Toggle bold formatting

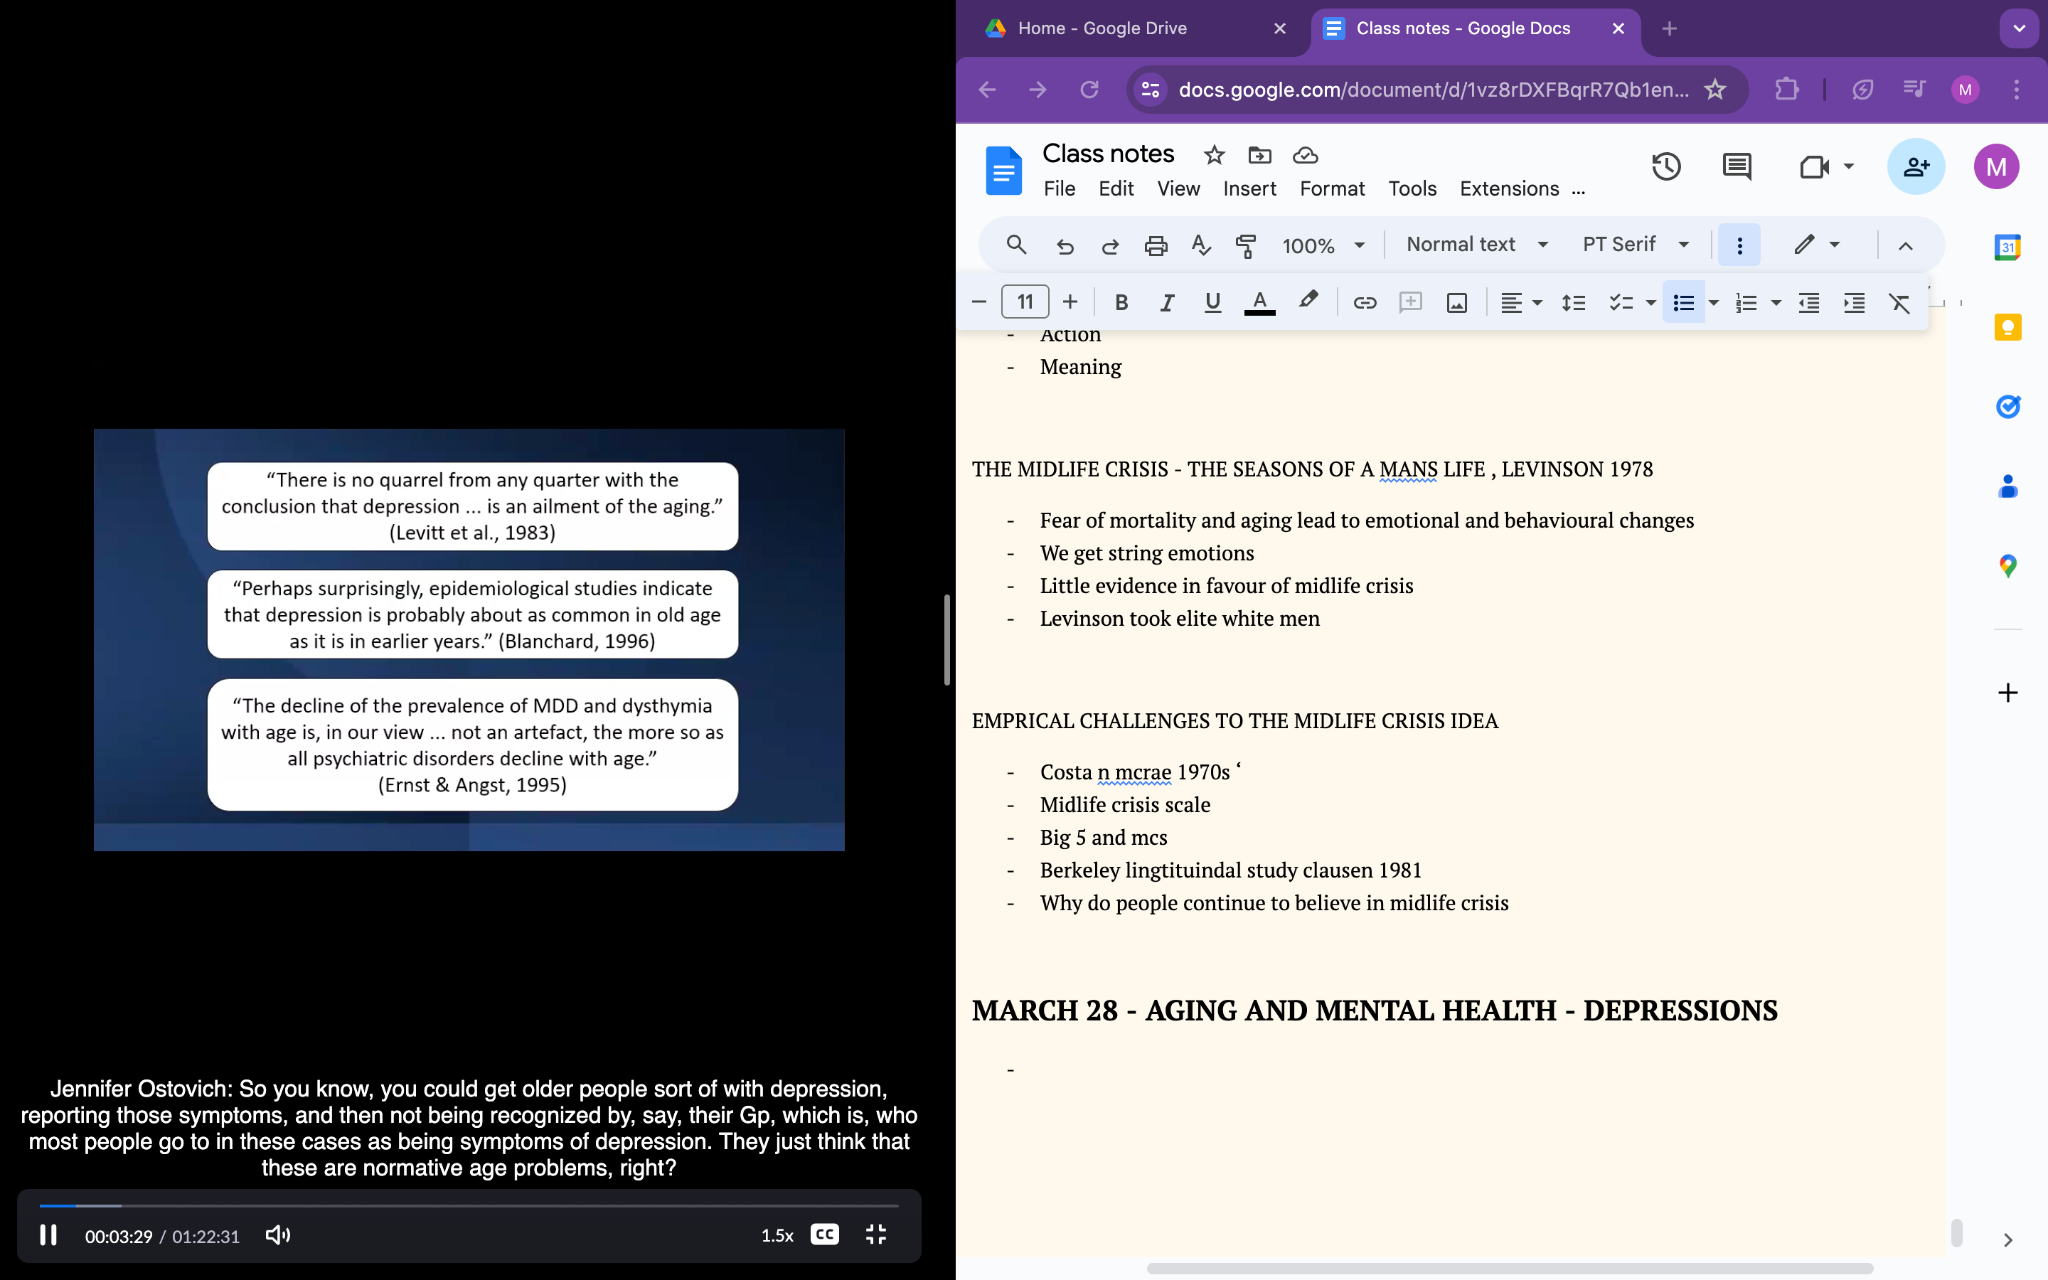click(x=1121, y=303)
